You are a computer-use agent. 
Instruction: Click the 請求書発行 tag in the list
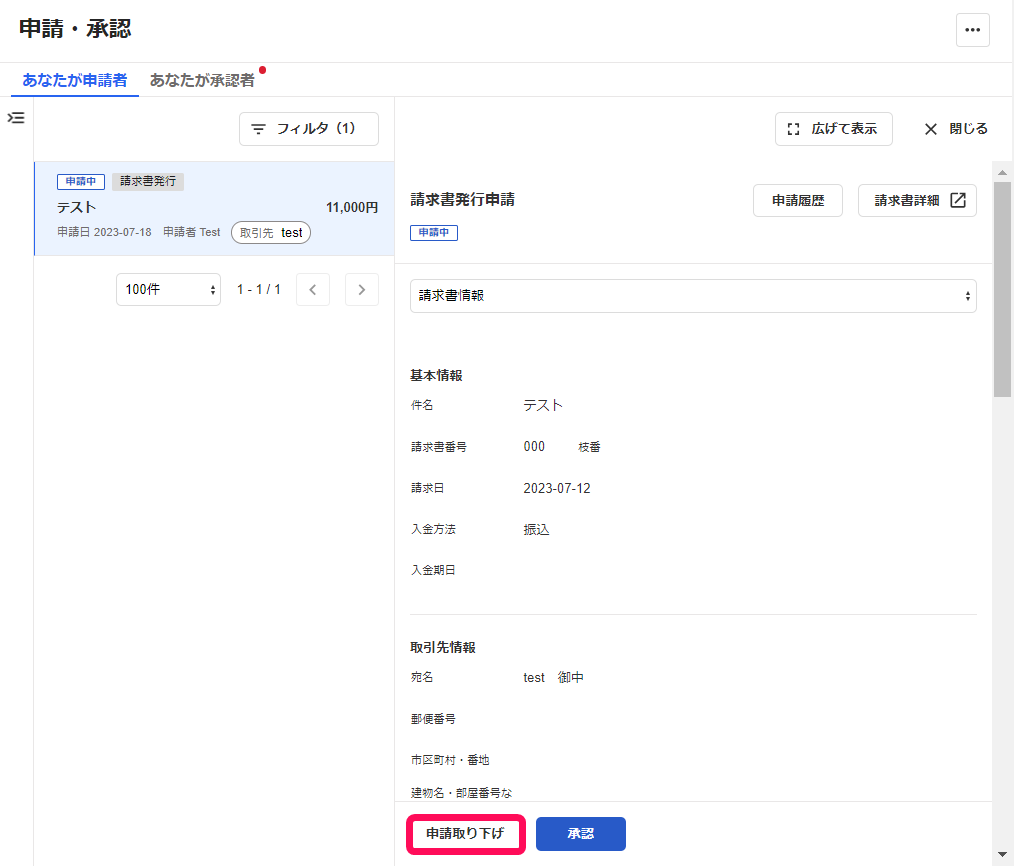[x=148, y=181]
